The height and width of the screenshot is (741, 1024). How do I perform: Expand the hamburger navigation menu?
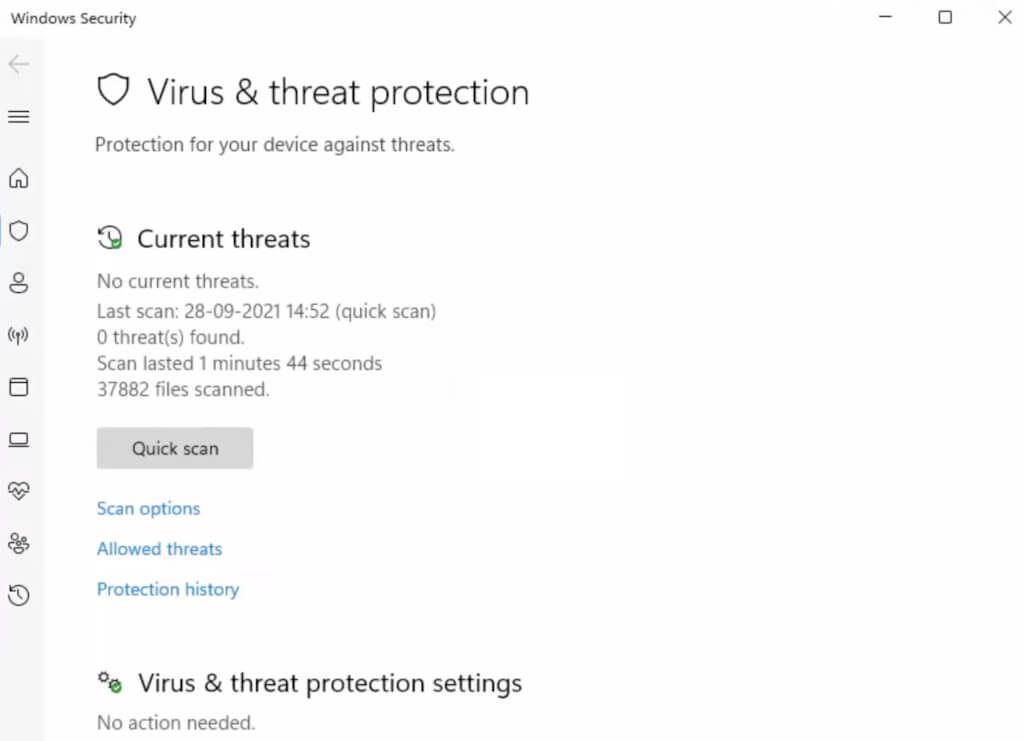coord(18,117)
